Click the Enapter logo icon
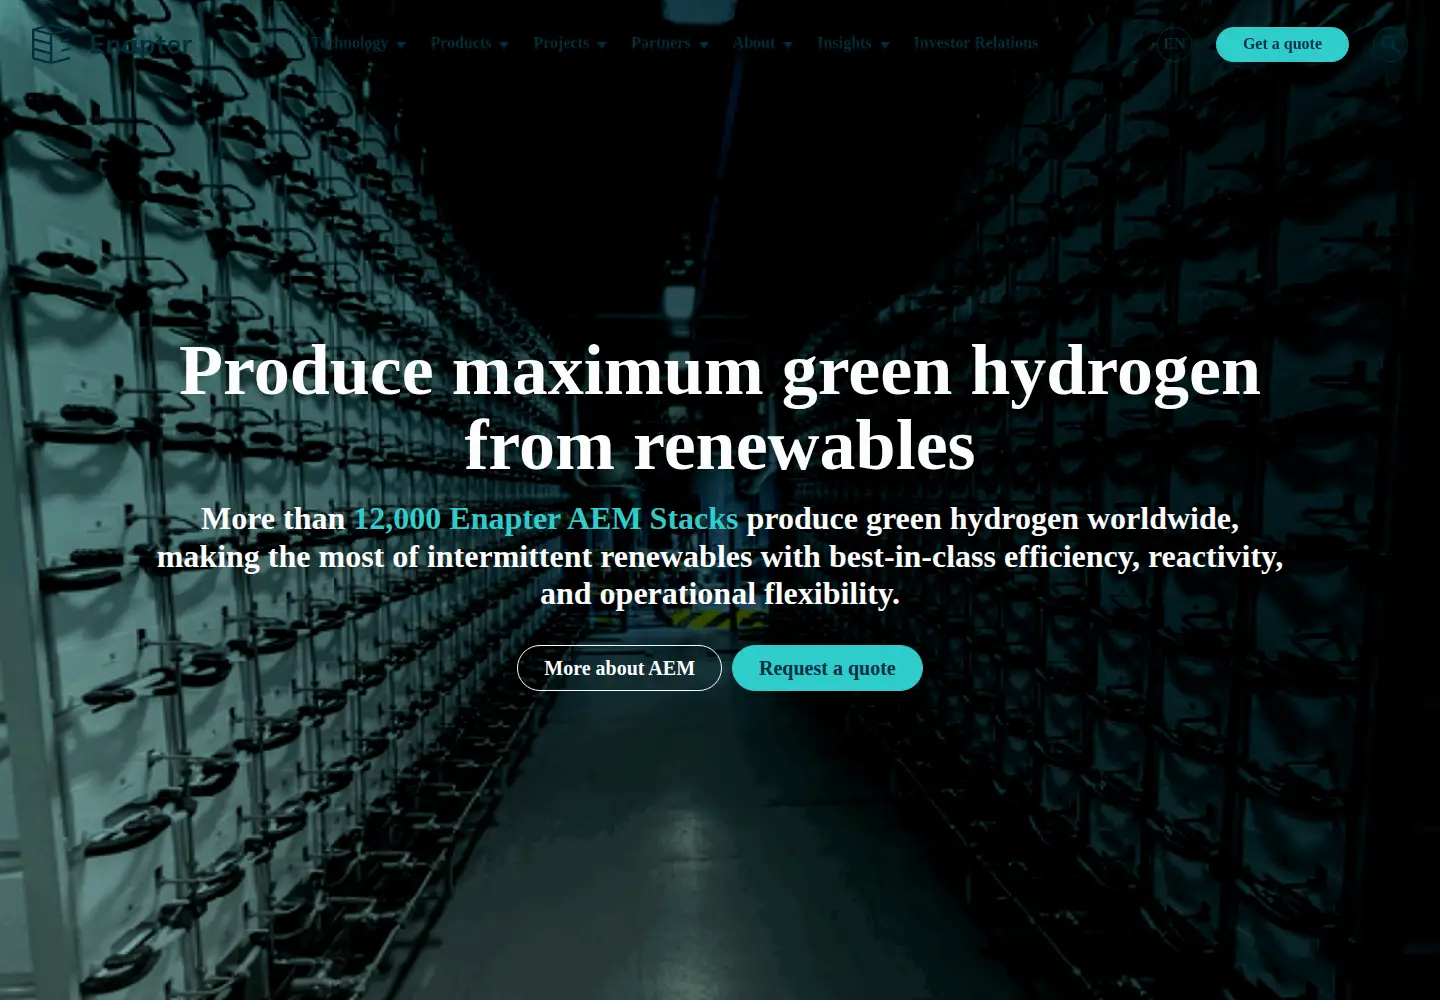The width and height of the screenshot is (1440, 1000). 50,44
